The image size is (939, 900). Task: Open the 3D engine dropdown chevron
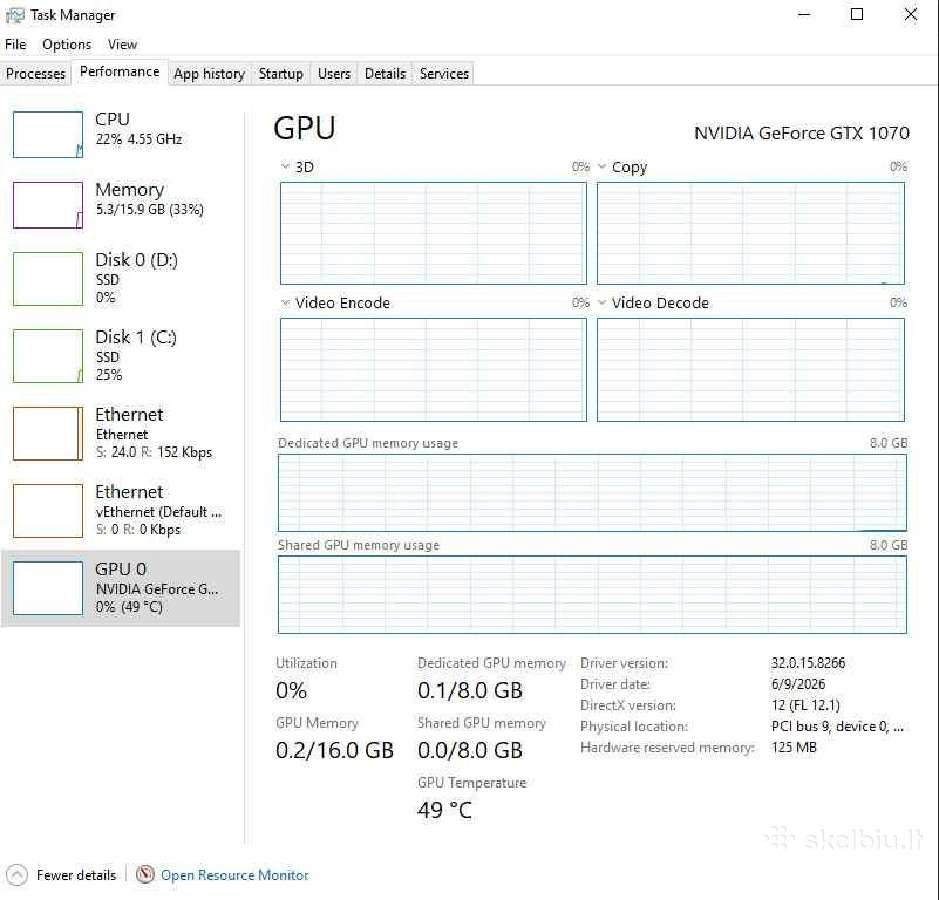tap(285, 166)
